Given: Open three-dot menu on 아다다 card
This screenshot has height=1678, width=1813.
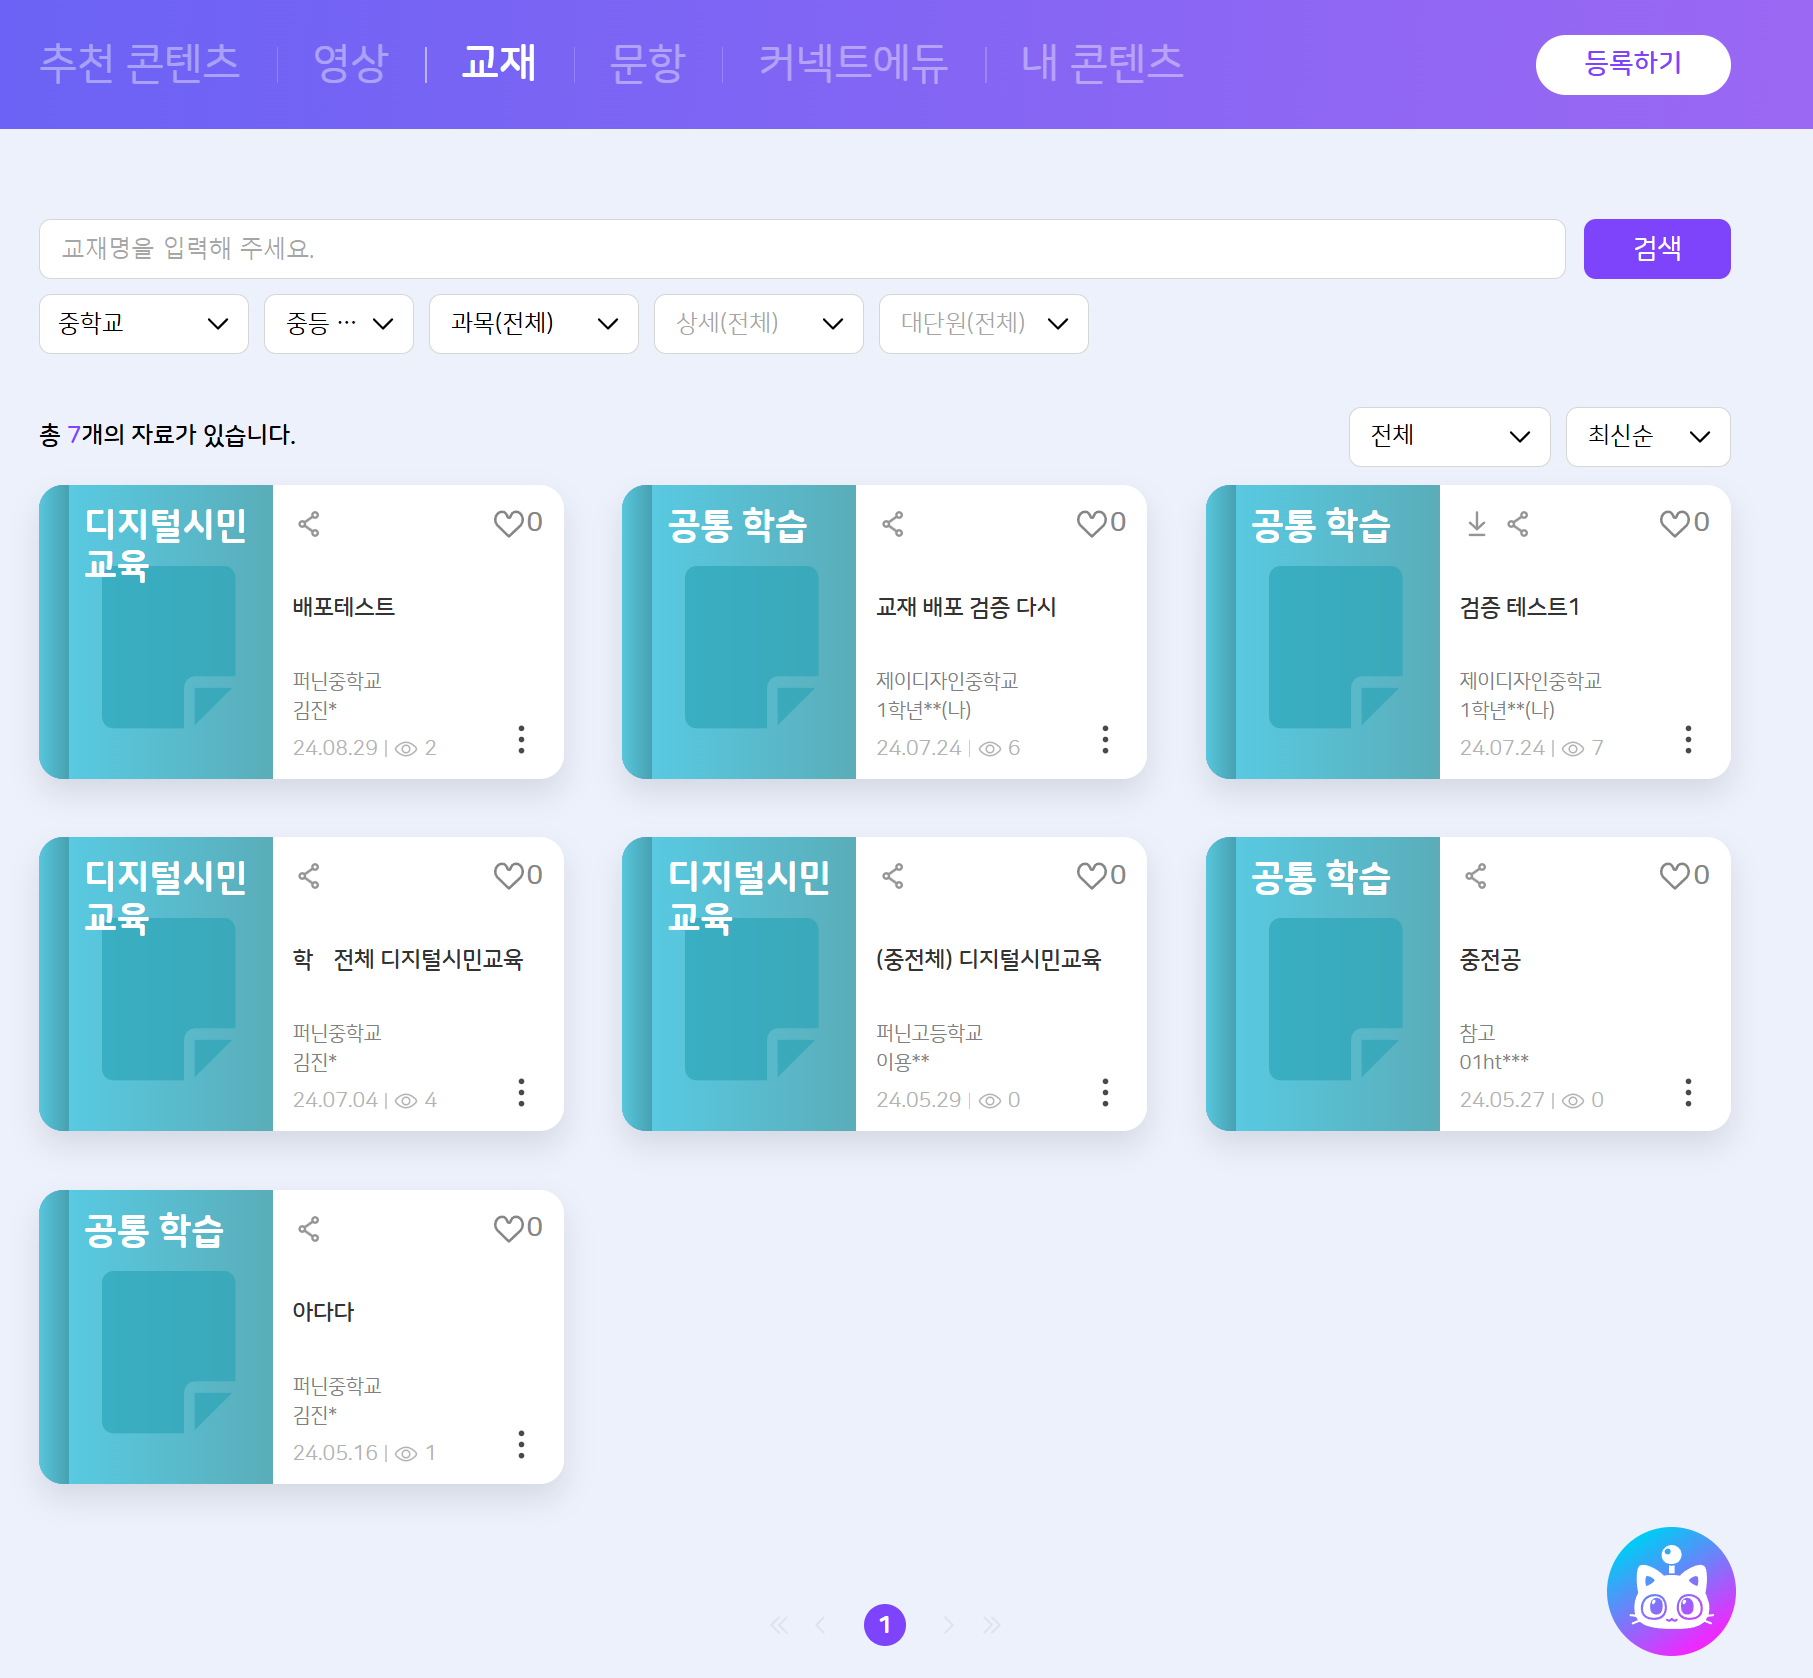Looking at the screenshot, I should coord(521,1445).
